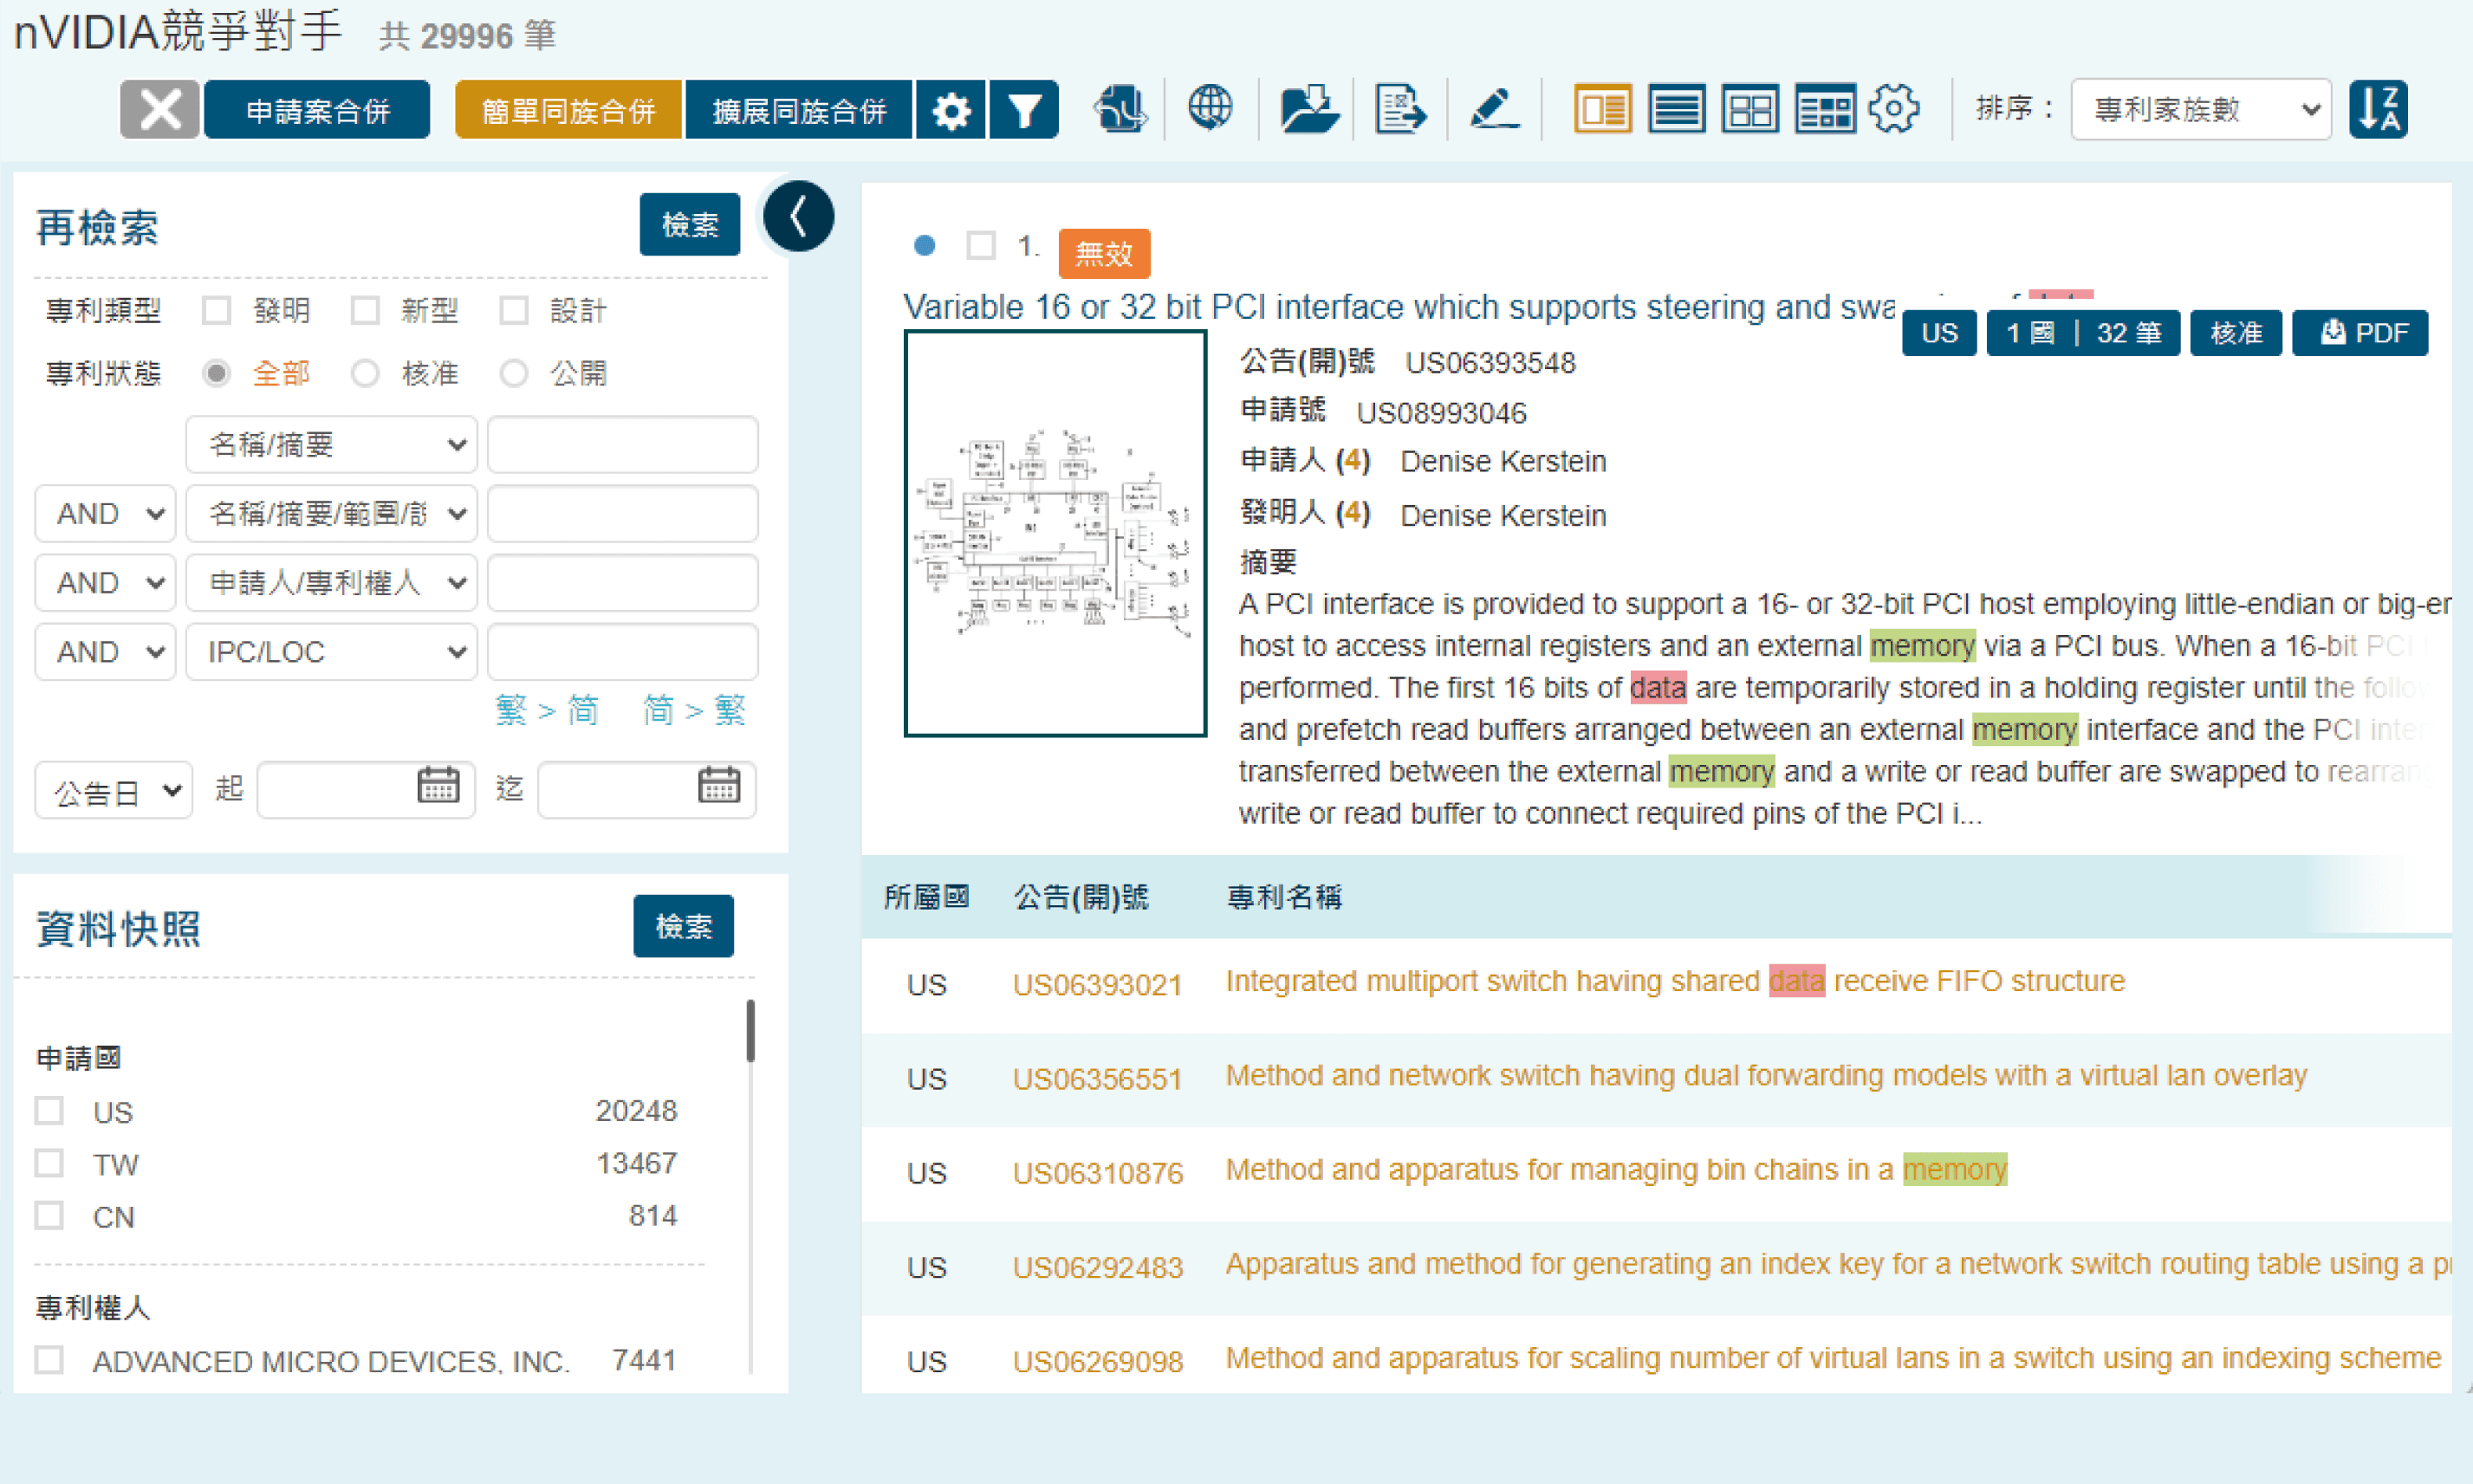Switch to image-and-text list view icon
This screenshot has height=1484, width=2473.
pos(1602,108)
